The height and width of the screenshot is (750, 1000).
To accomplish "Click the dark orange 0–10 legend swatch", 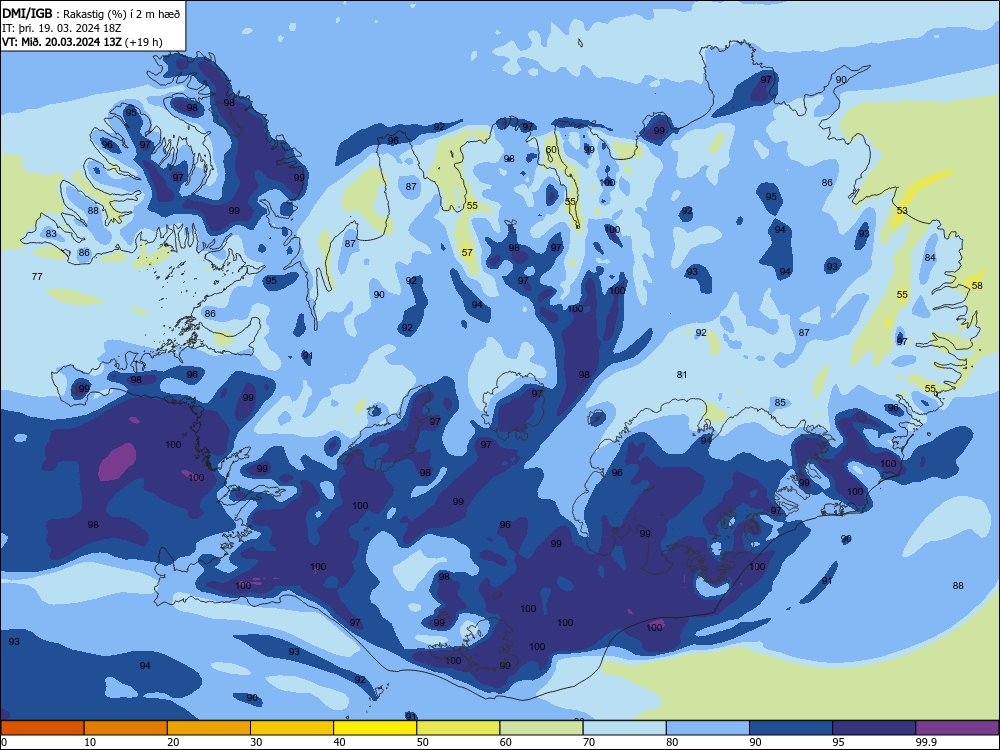I will pyautogui.click(x=42, y=728).
